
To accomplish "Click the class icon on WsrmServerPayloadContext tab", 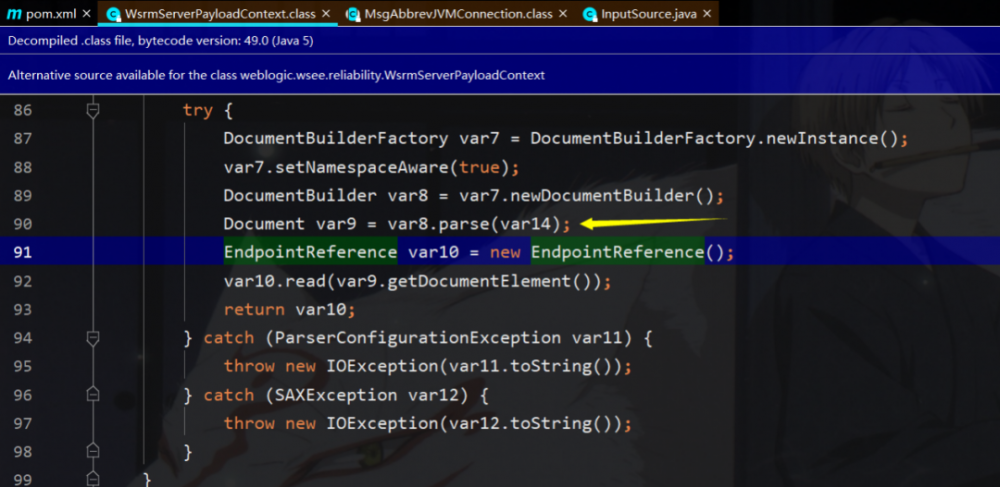I will click(113, 13).
